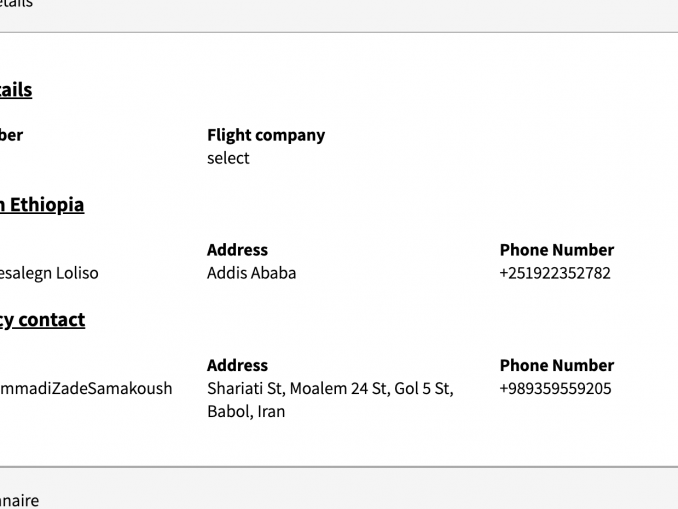Click the Phone Number label above +989359559205
Viewport: 678px width, 509px height.
tap(556, 365)
